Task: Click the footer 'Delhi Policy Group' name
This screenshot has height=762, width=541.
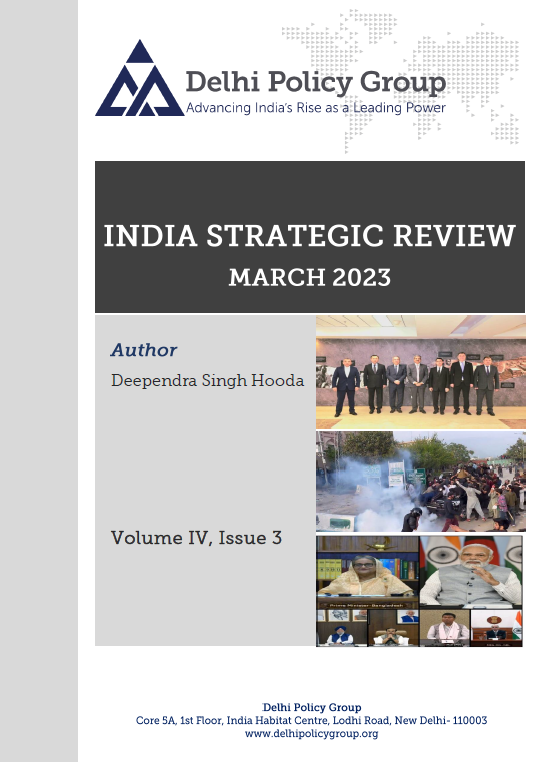Action: (312, 707)
